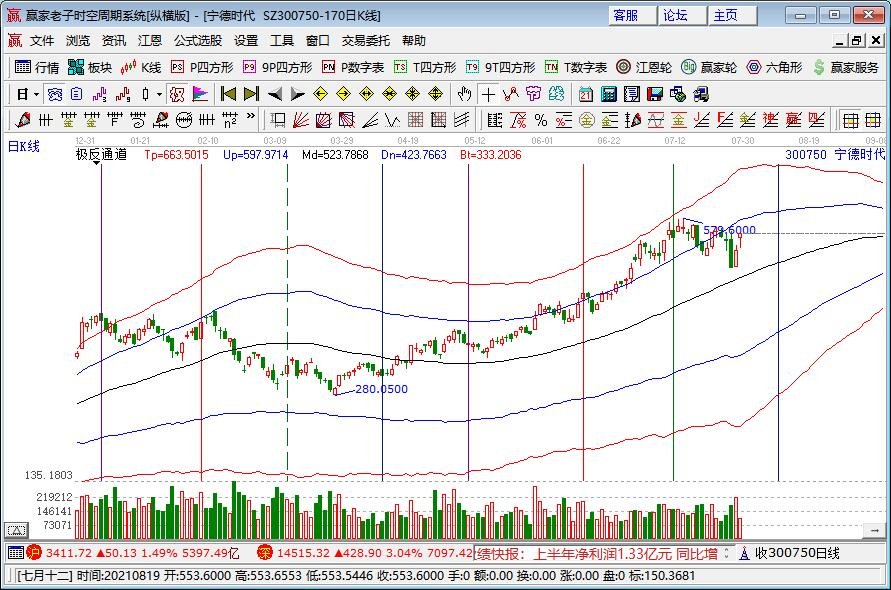Toggle the crosshair cursor button
This screenshot has width=891, height=590.
(488, 94)
